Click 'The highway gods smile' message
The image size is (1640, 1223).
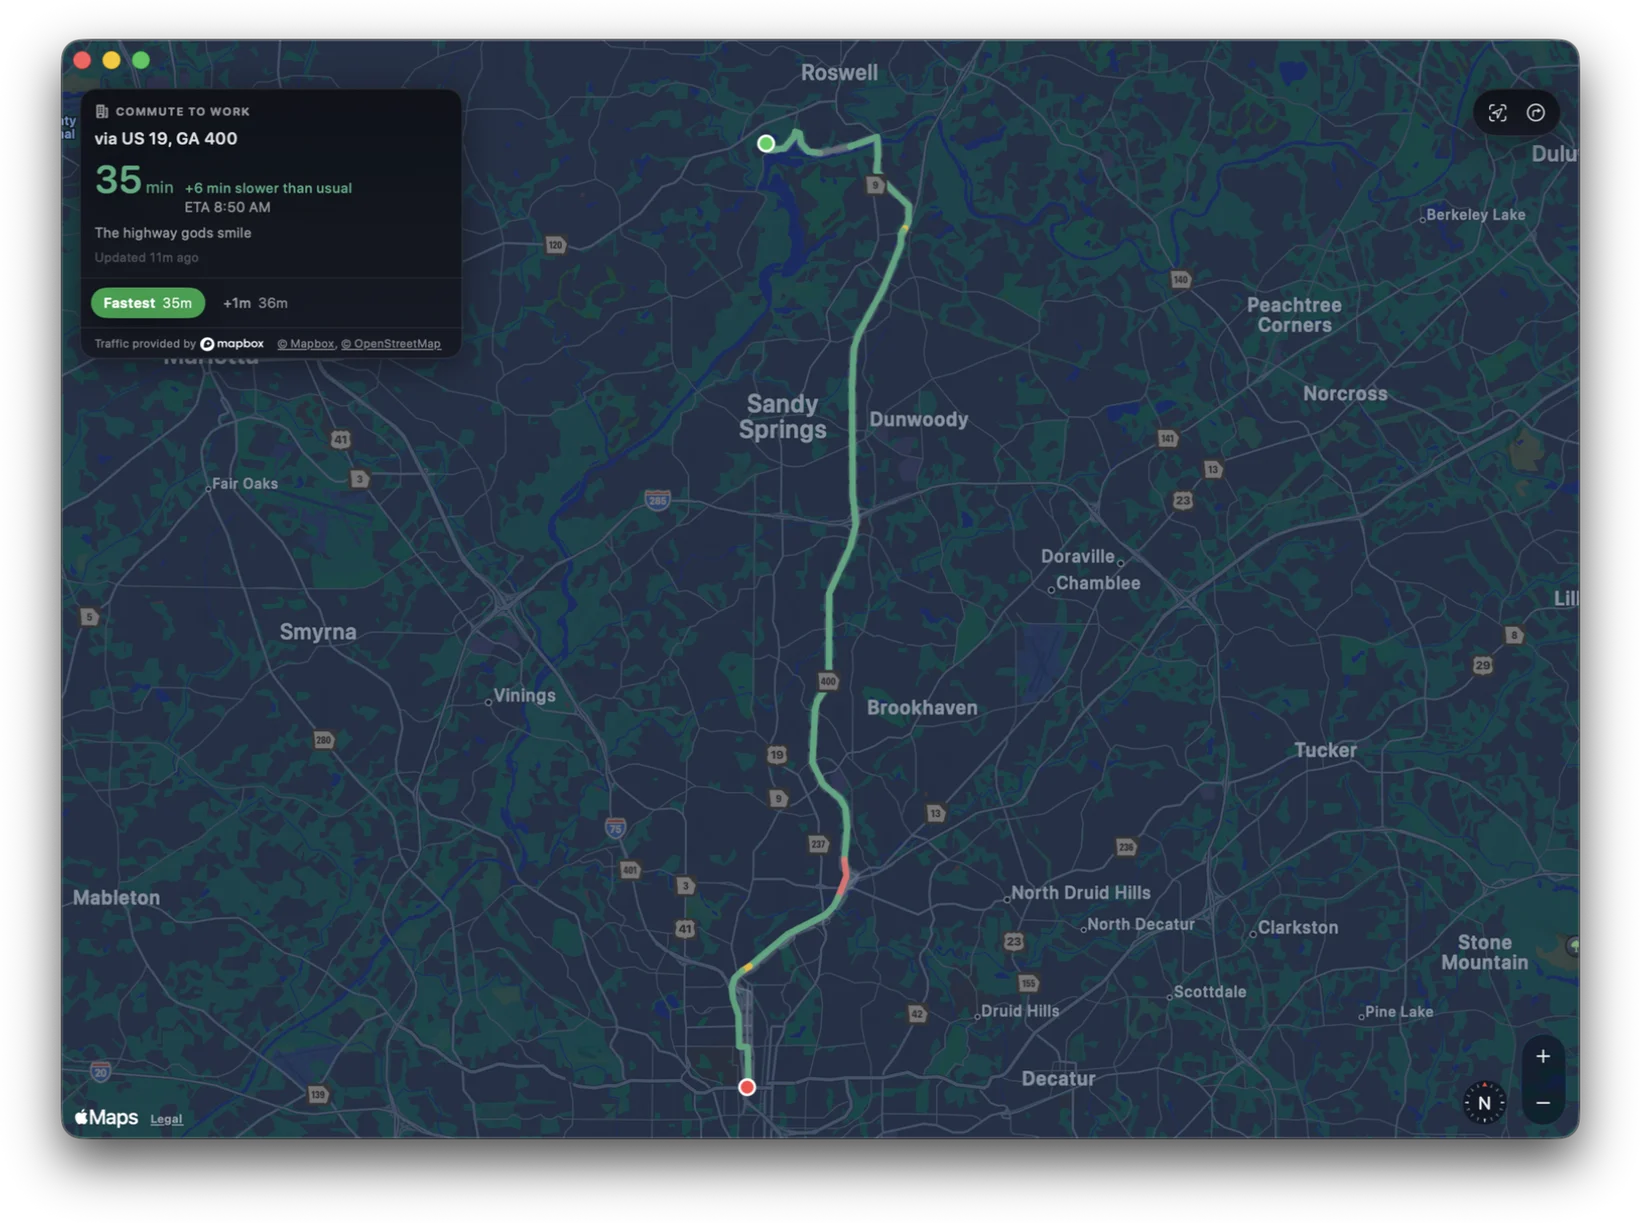coord(173,233)
